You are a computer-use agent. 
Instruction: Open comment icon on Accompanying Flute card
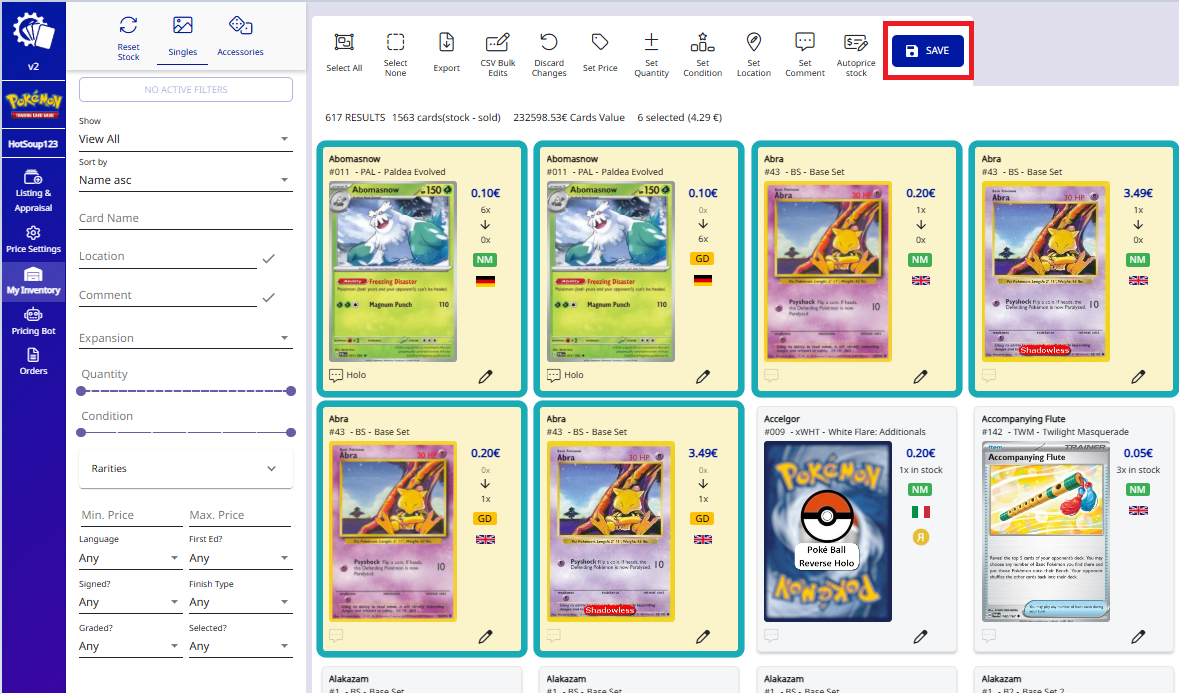click(x=989, y=635)
